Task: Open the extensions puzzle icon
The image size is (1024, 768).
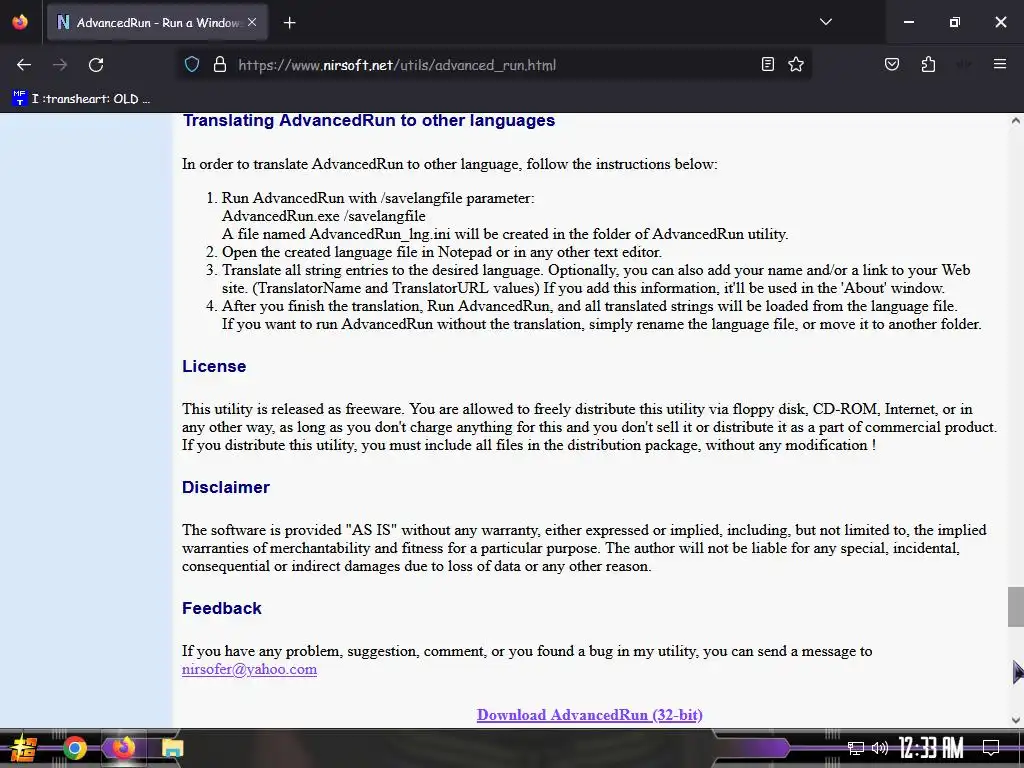Action: [x=928, y=64]
